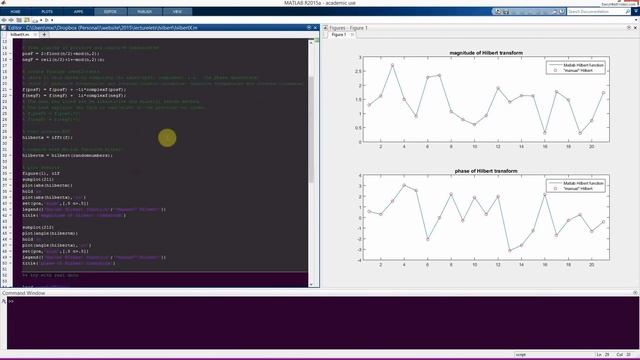The image size is (640, 360).
Task: Click the line 'plot(abs(hilbertm))'
Action: [x=47, y=185]
